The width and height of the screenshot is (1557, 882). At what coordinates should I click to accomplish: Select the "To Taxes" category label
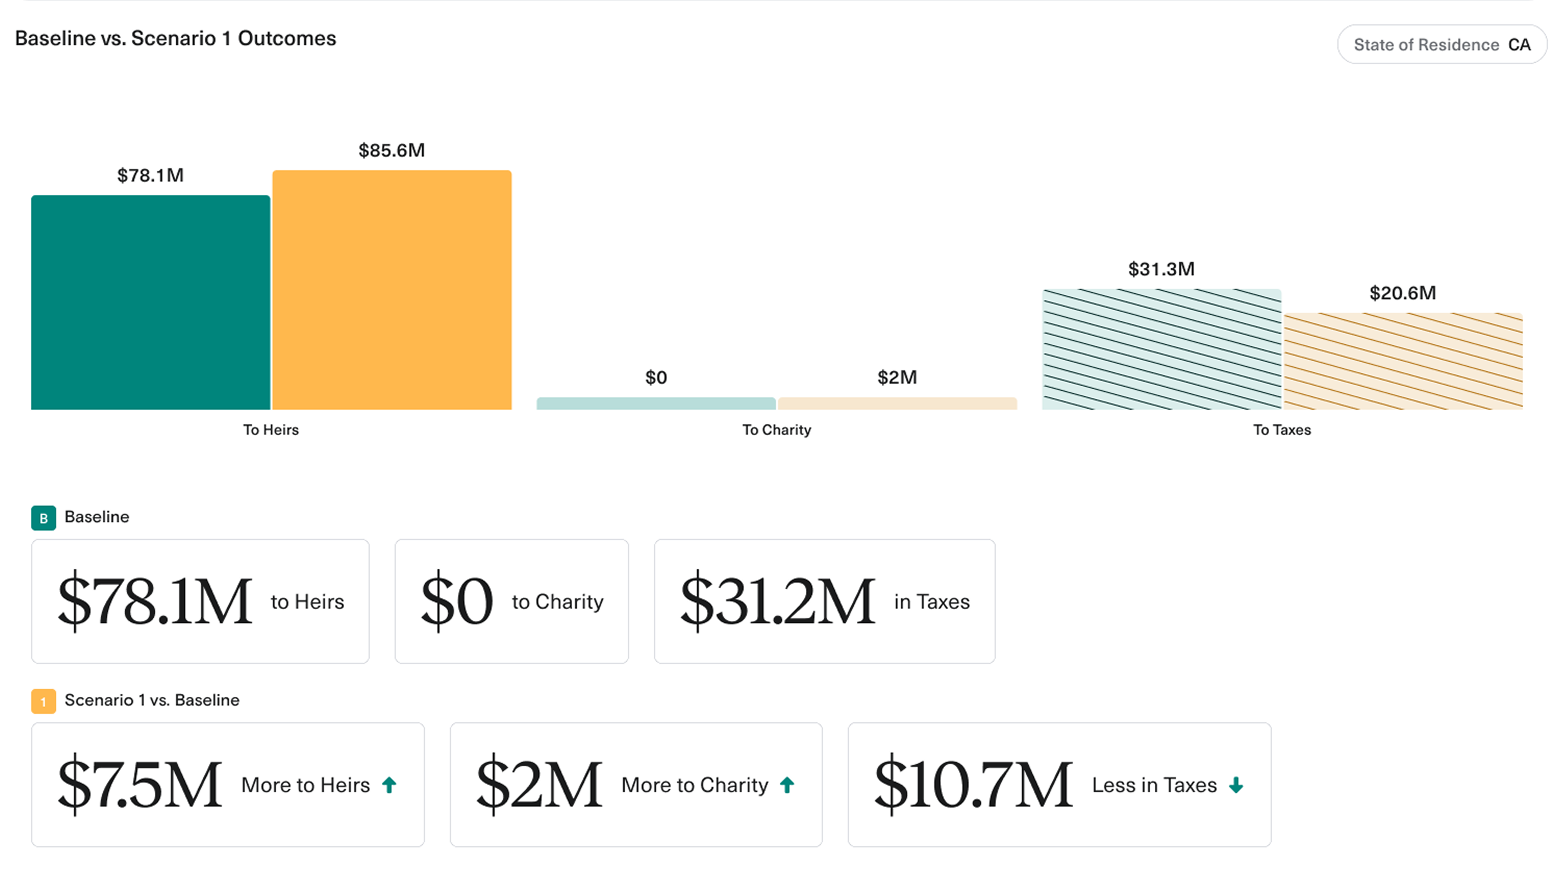click(1281, 430)
